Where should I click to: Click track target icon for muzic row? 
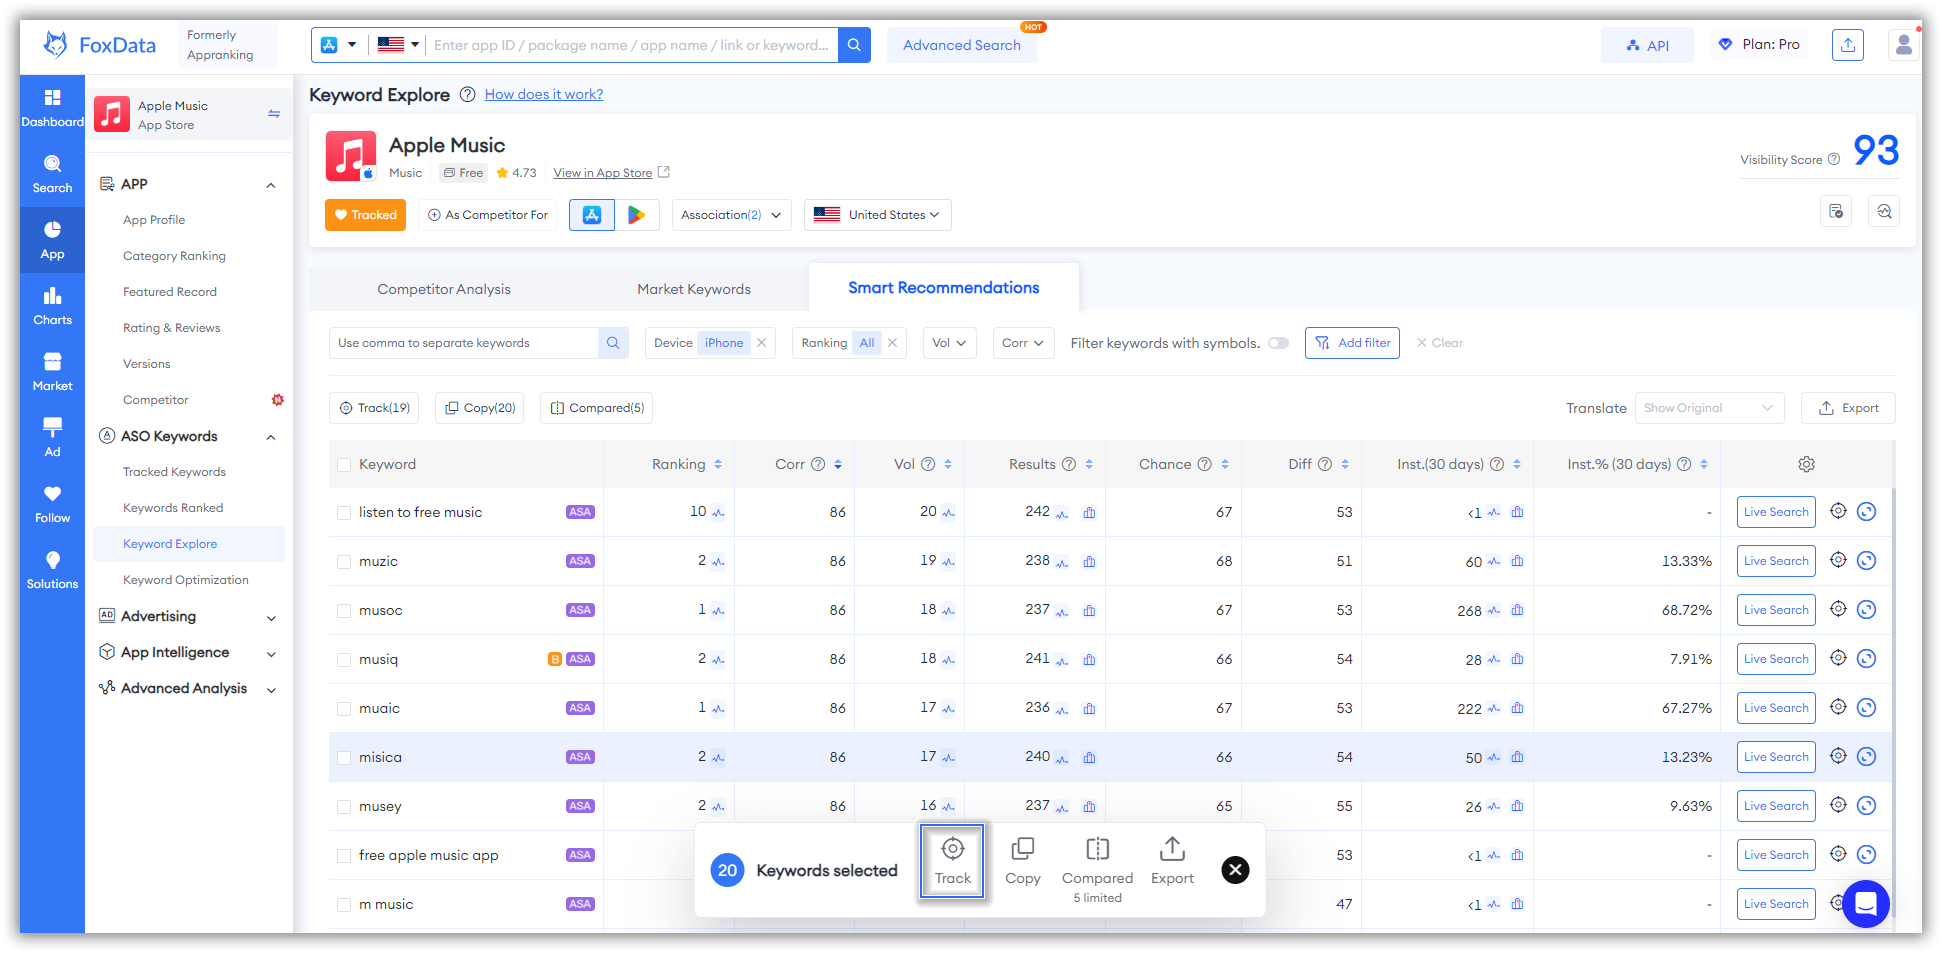coord(1838,560)
